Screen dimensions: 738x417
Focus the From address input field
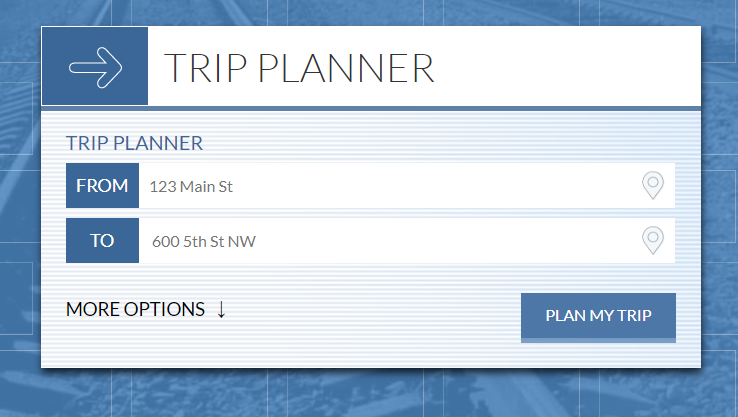tap(407, 185)
